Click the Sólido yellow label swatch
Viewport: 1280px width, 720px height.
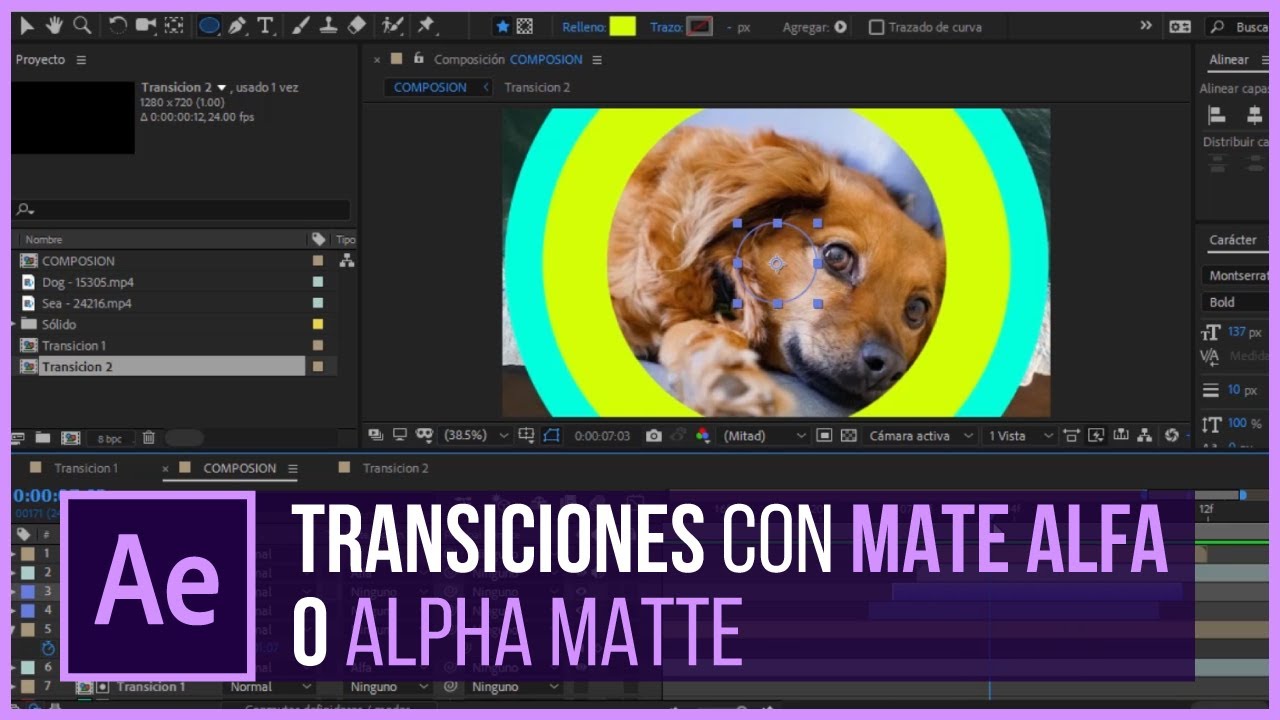(x=318, y=324)
